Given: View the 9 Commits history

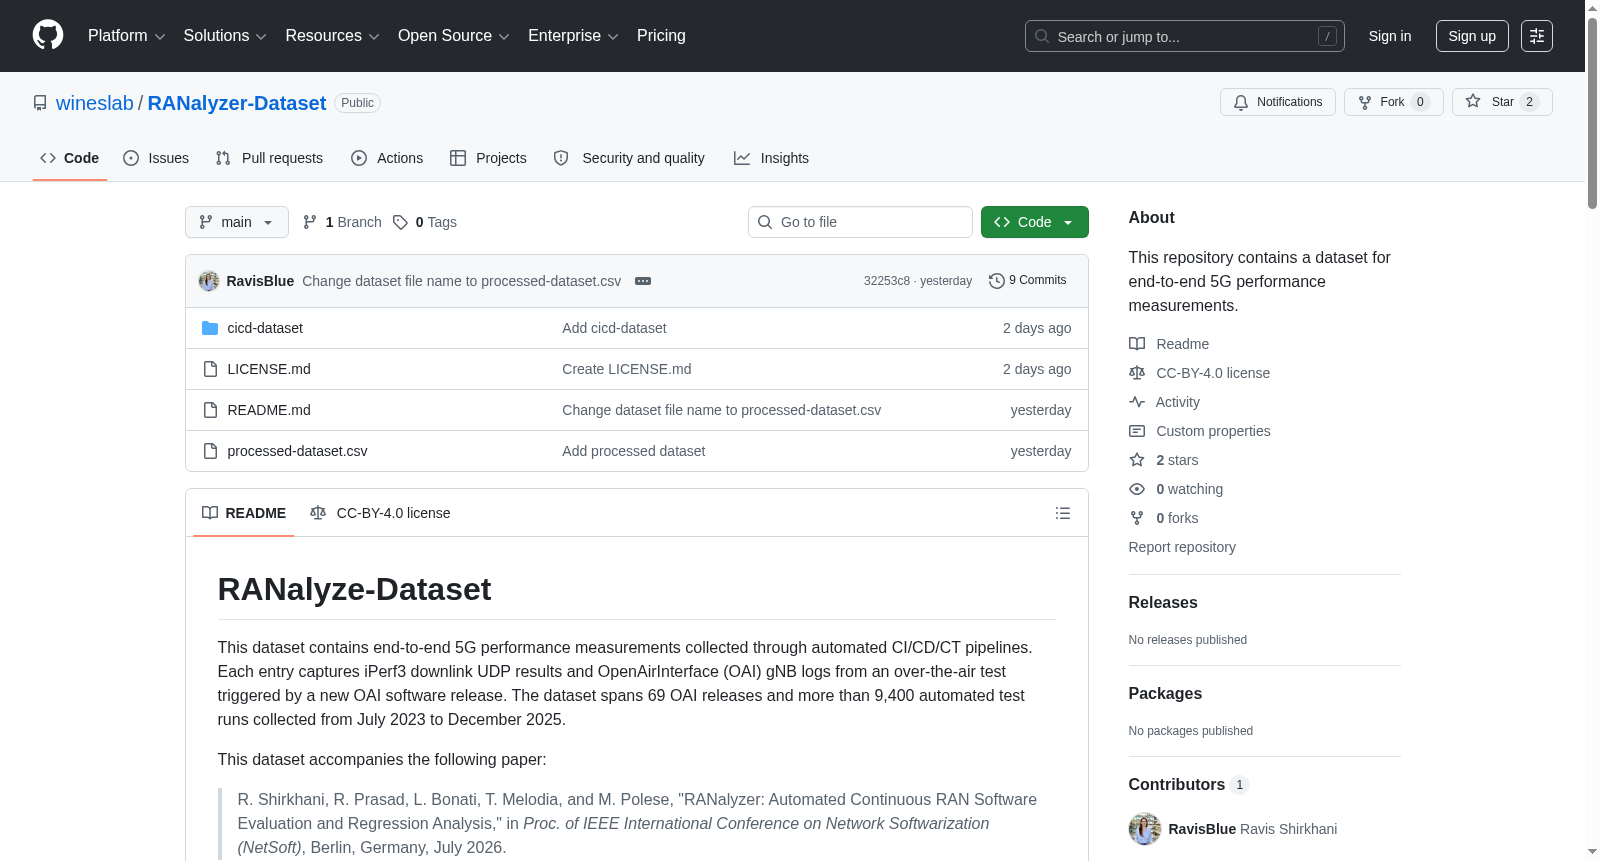Looking at the screenshot, I should (x=1028, y=281).
